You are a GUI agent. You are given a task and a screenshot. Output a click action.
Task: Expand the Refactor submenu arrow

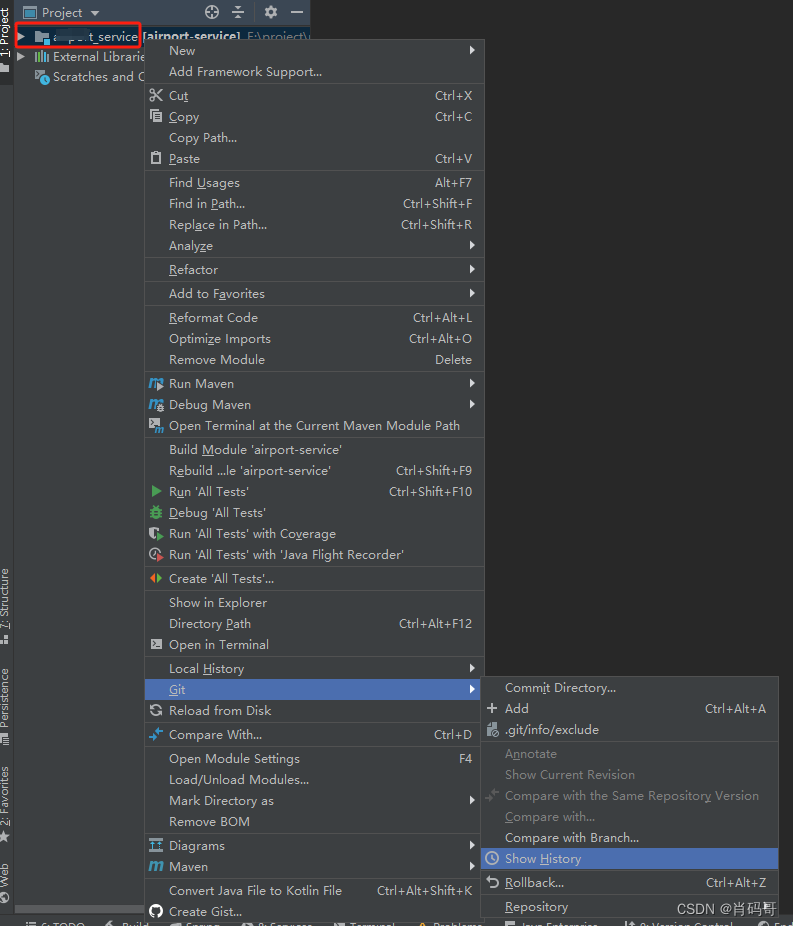(x=472, y=269)
